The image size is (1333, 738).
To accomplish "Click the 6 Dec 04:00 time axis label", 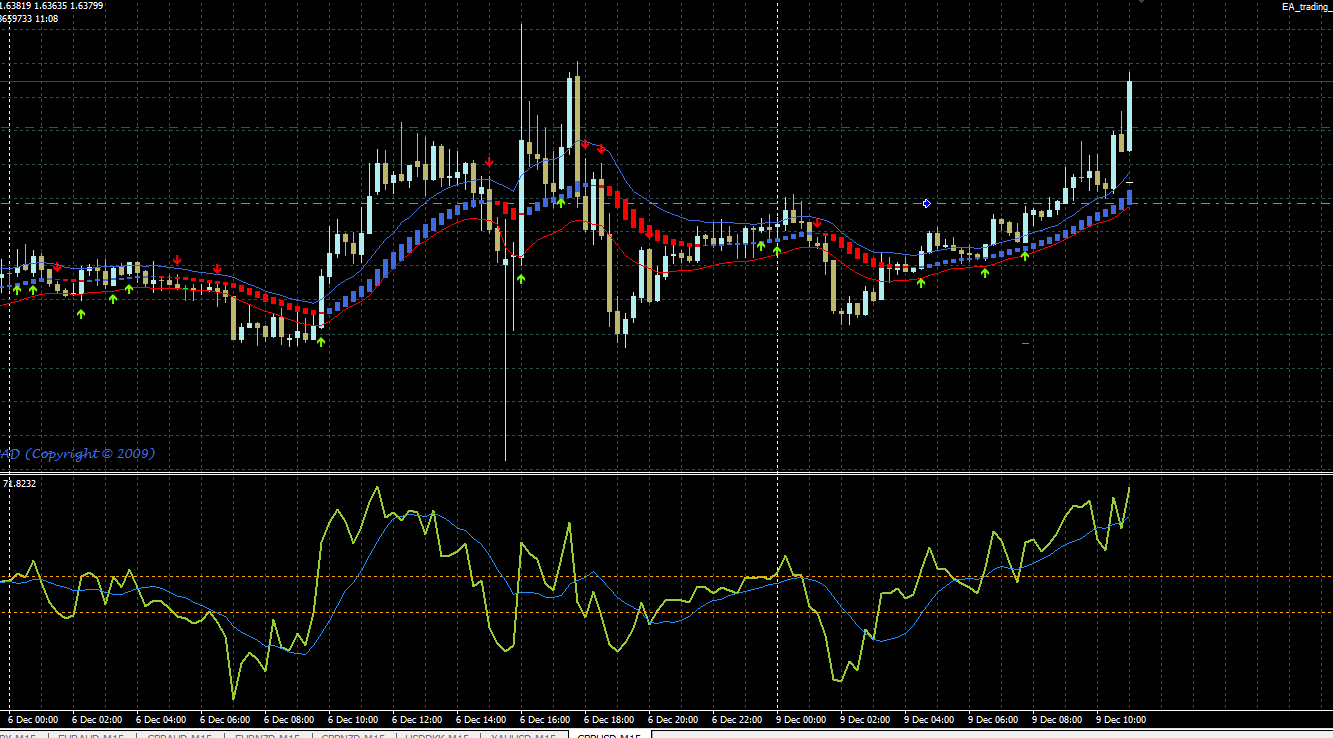I will 163,719.
